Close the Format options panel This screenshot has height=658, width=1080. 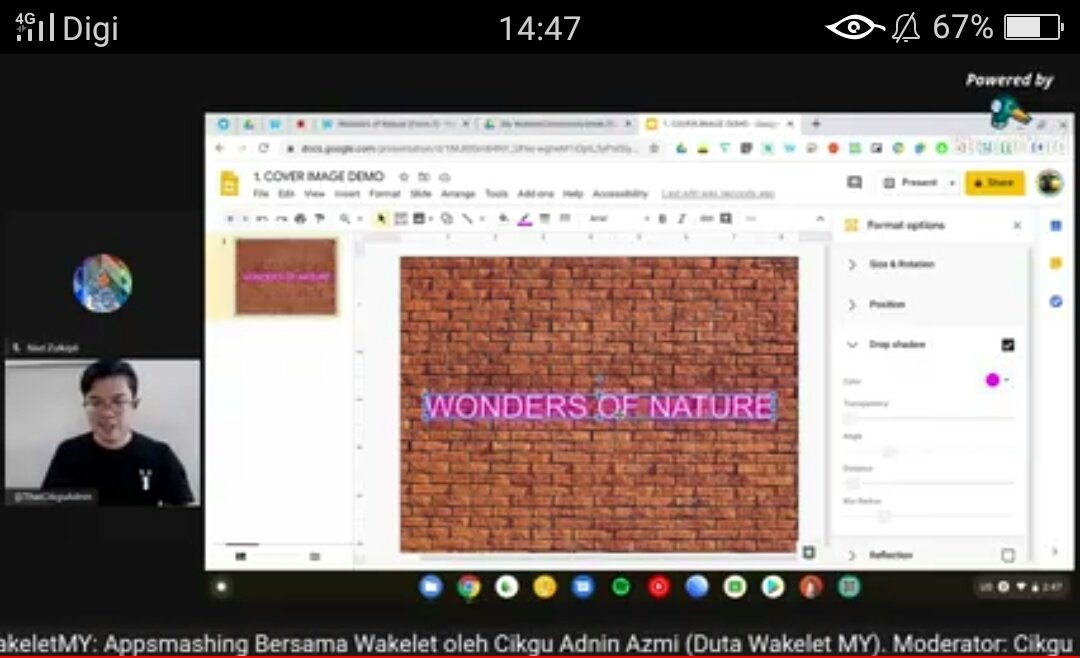coord(1017,225)
